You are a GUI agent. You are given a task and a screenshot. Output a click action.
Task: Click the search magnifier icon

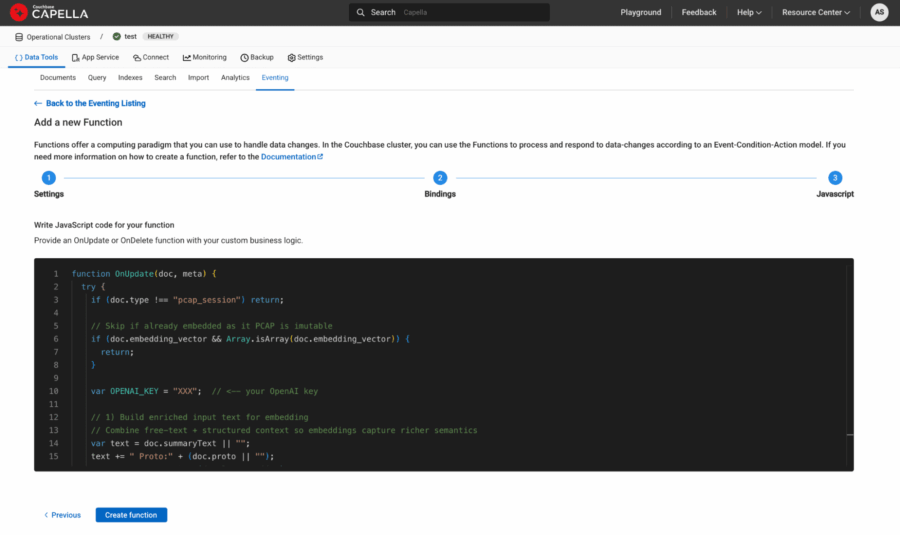(x=360, y=12)
